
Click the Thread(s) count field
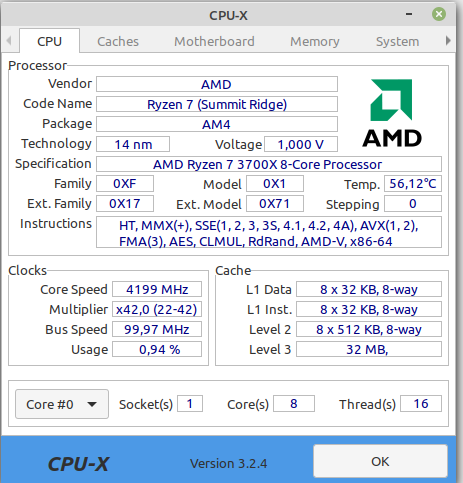tap(421, 404)
